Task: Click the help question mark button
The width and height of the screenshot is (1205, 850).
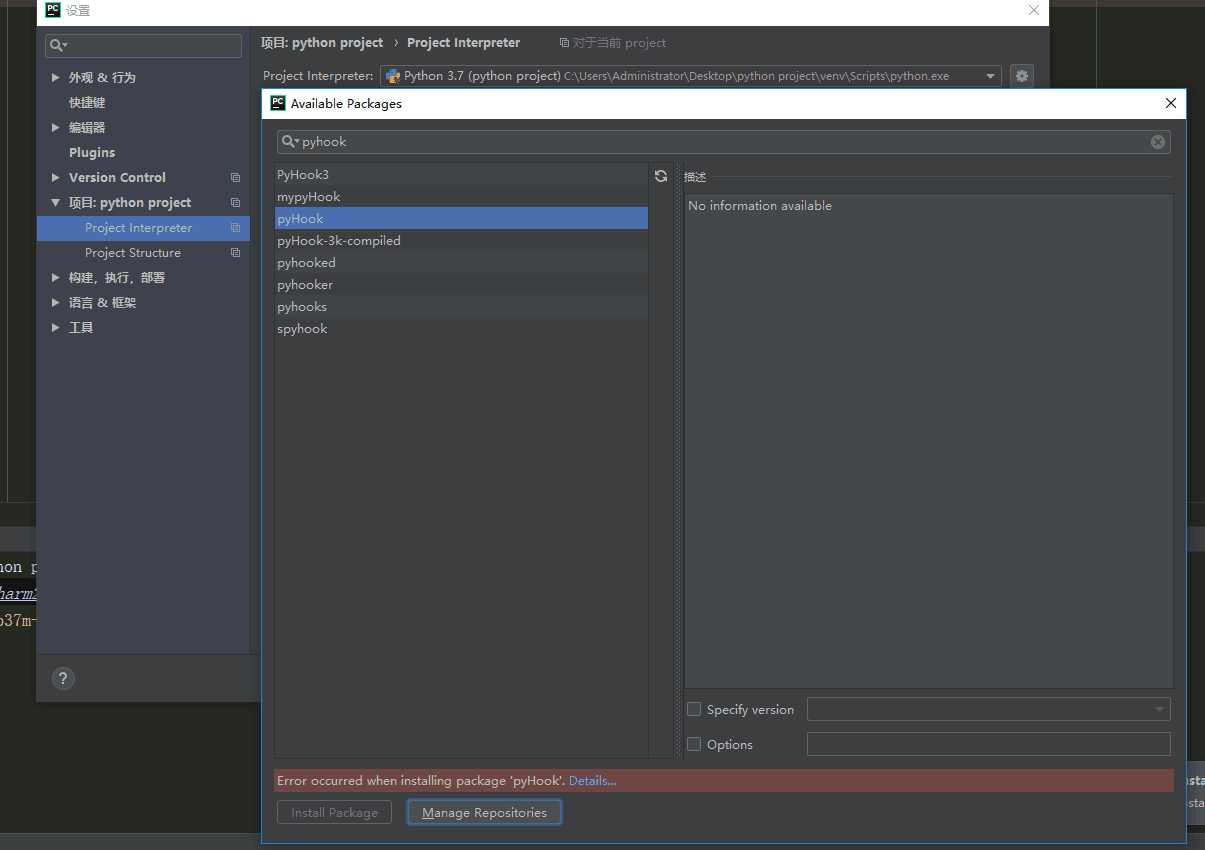Action: (63, 678)
